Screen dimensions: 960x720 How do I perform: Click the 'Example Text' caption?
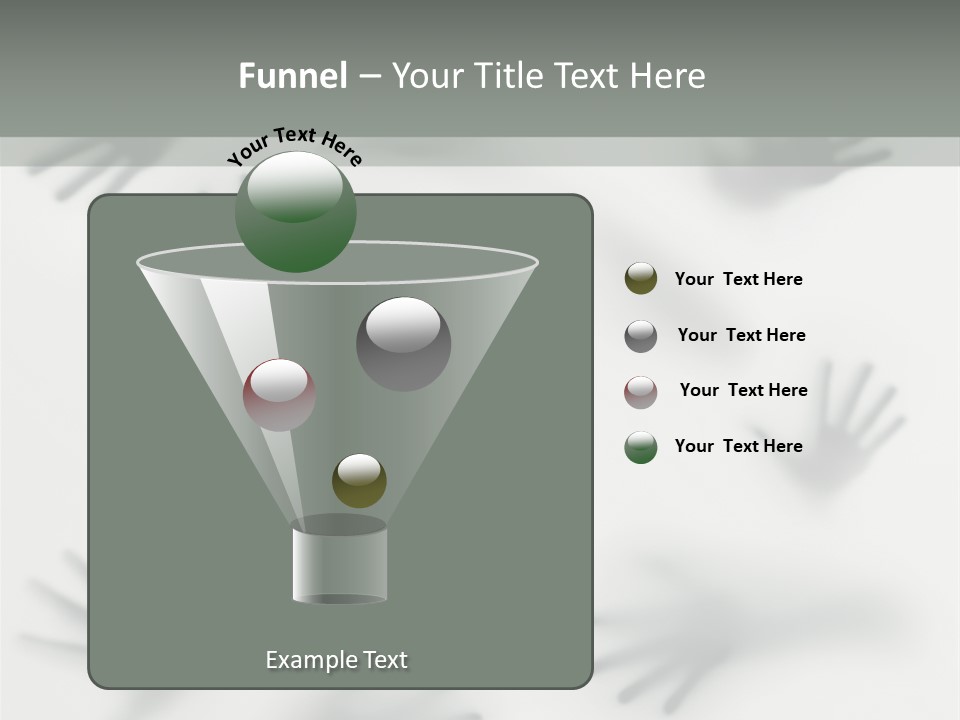tap(336, 659)
